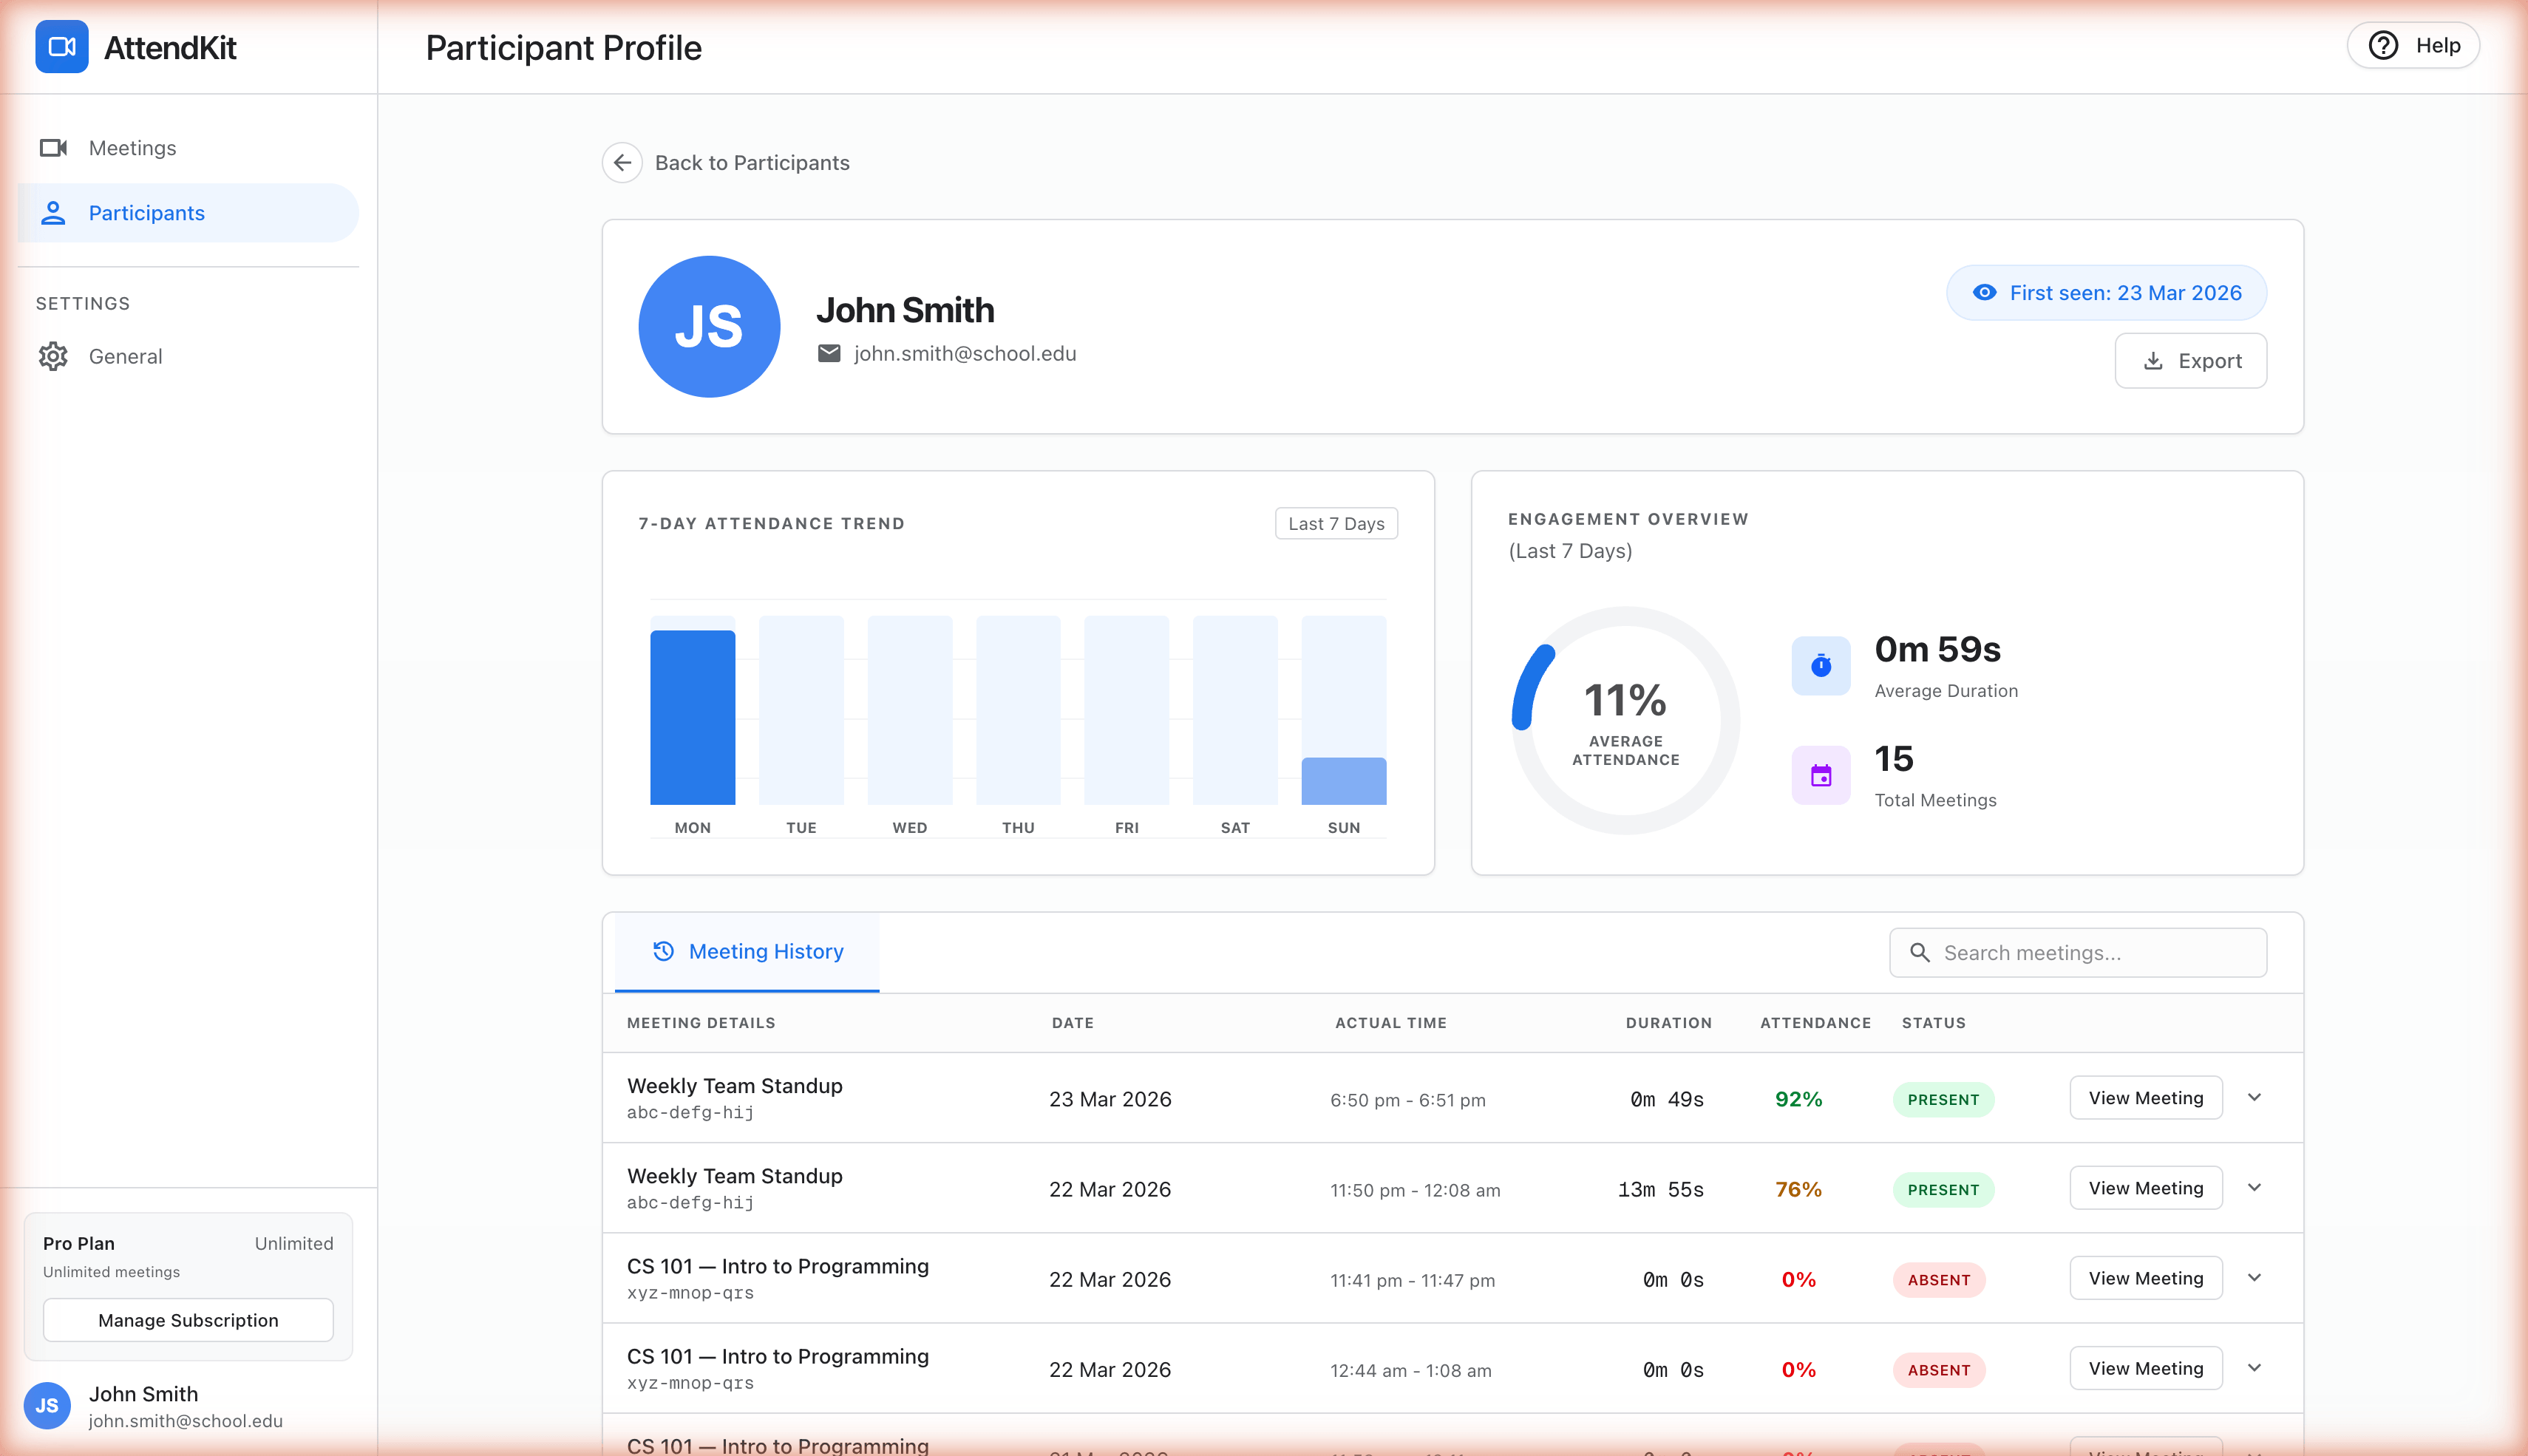The width and height of the screenshot is (2528, 1456).
Task: Expand the 11:50 pm Weekly Team Standup row
Action: point(2254,1188)
